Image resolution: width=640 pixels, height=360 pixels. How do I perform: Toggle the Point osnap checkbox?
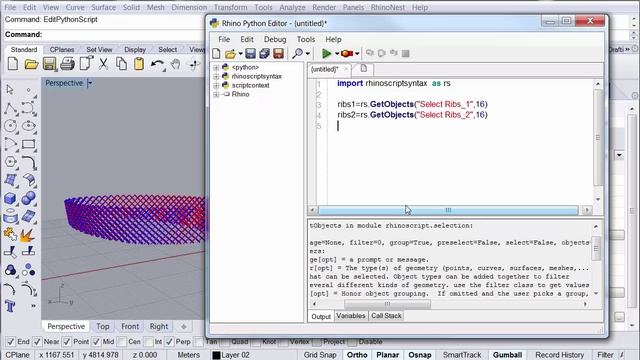point(67,342)
